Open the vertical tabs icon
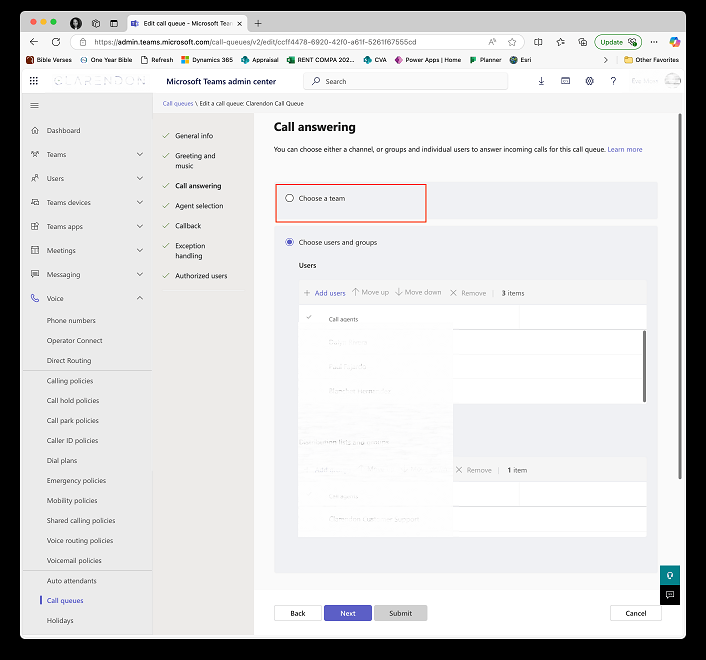The image size is (706, 660). point(114,23)
